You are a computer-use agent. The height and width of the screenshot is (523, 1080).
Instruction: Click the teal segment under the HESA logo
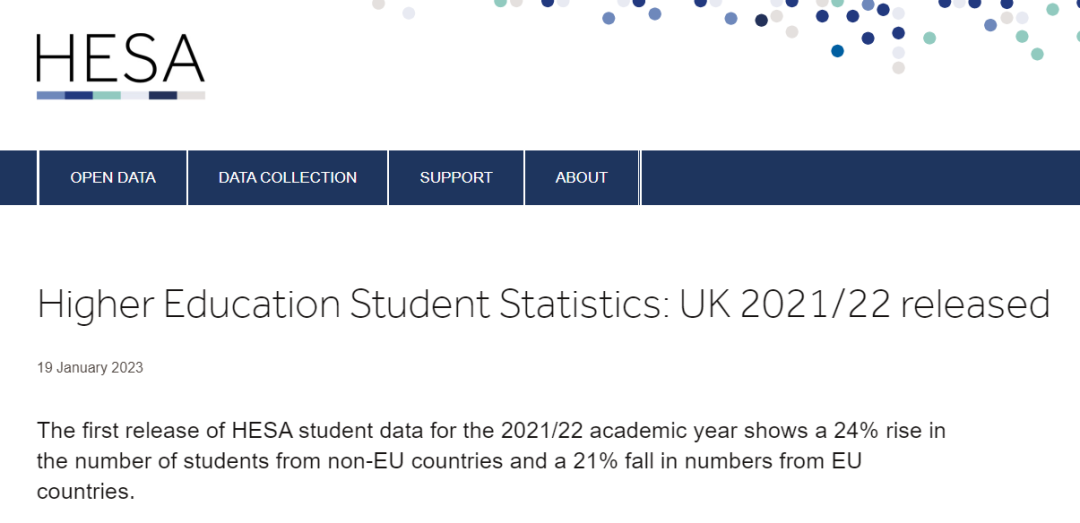point(107,95)
